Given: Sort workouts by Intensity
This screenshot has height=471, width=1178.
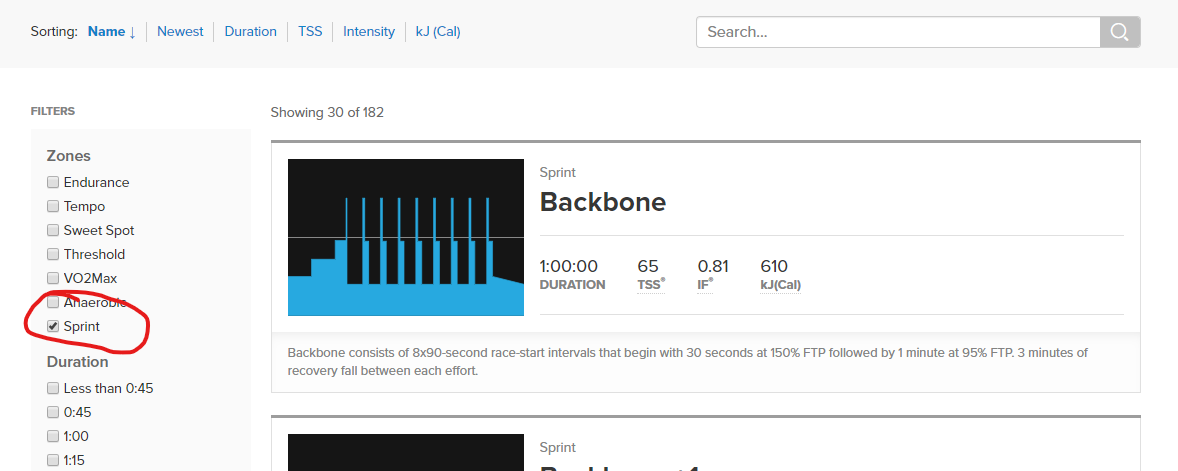Looking at the screenshot, I should pos(369,32).
